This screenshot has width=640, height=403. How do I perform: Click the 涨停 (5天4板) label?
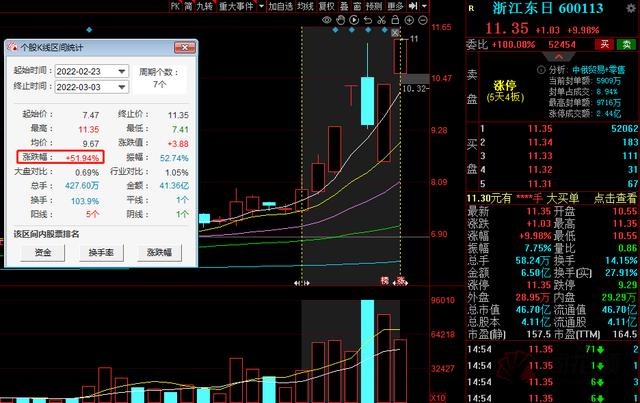505,91
